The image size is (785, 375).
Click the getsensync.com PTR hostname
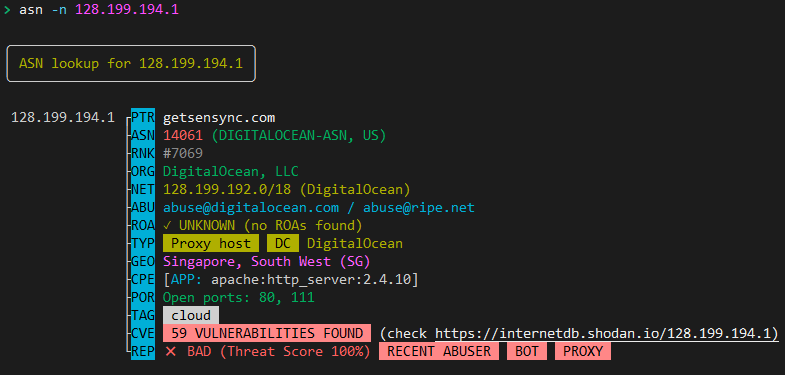point(219,118)
